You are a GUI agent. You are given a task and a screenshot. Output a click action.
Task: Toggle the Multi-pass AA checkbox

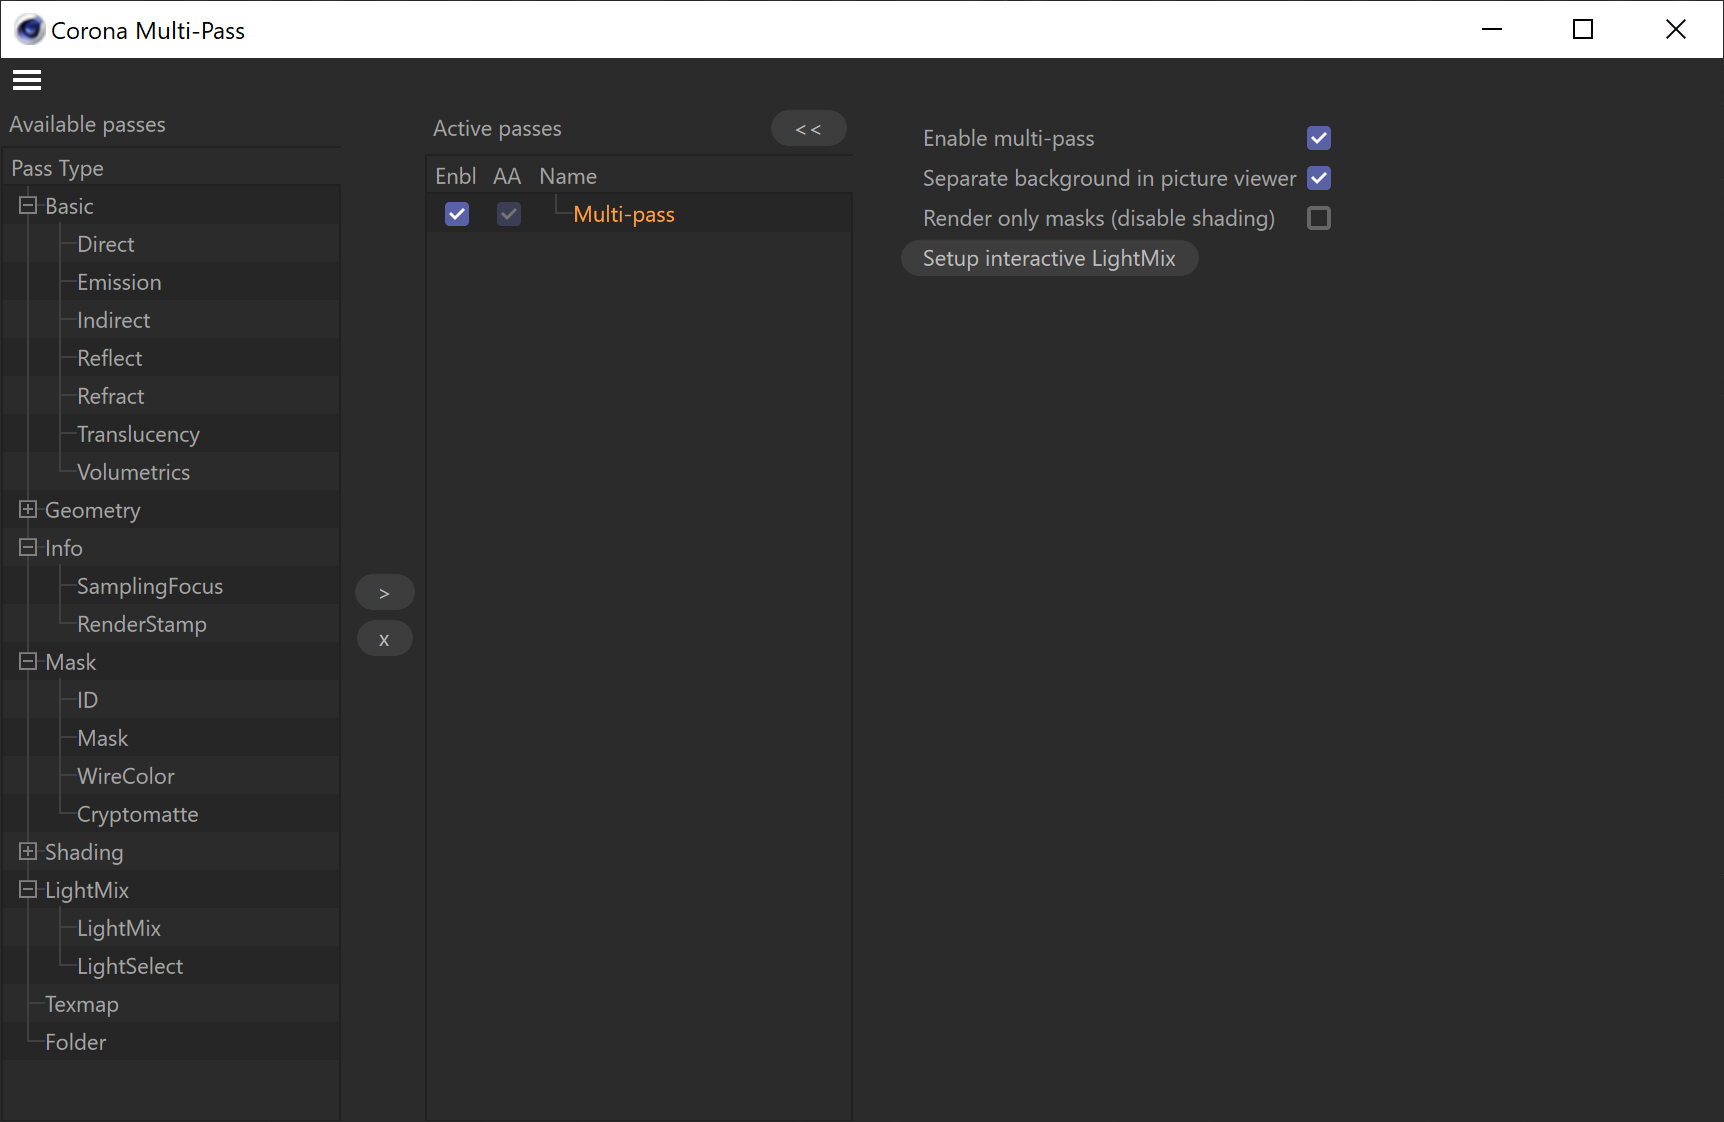509,214
